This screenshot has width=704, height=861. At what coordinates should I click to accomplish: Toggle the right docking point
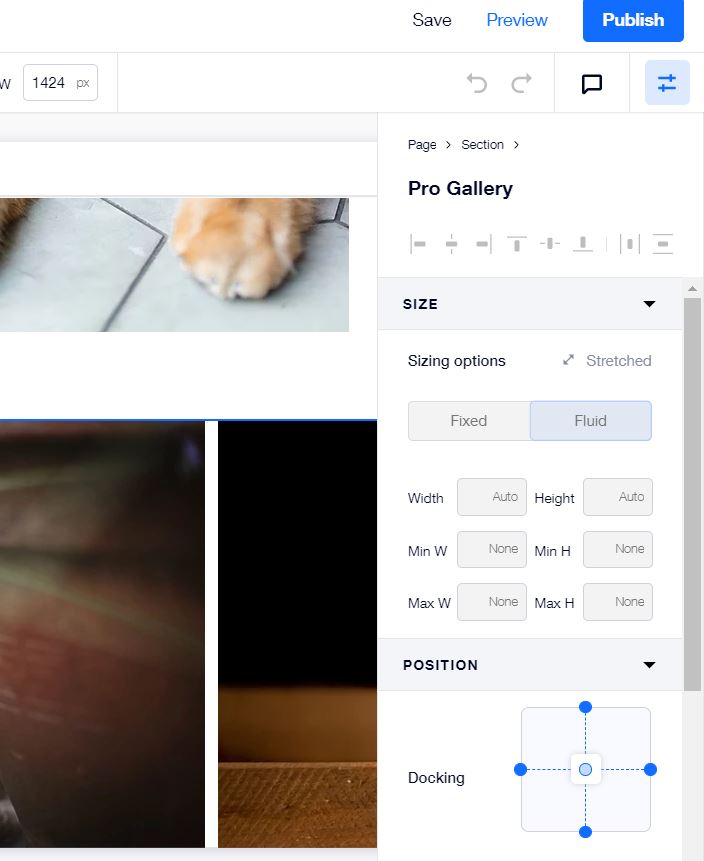tap(651, 770)
